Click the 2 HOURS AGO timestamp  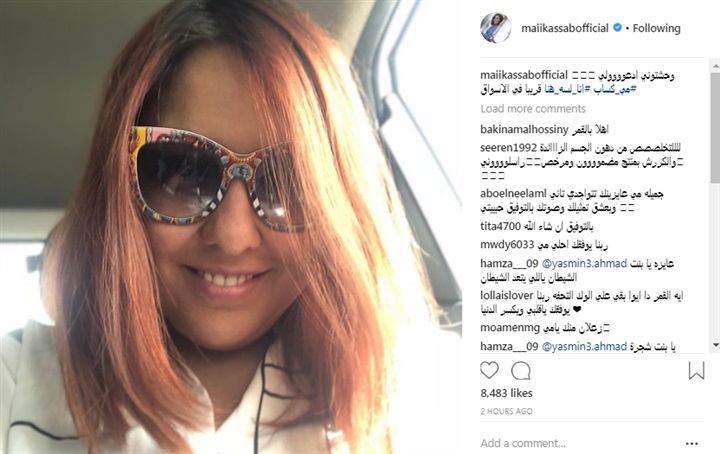click(506, 411)
